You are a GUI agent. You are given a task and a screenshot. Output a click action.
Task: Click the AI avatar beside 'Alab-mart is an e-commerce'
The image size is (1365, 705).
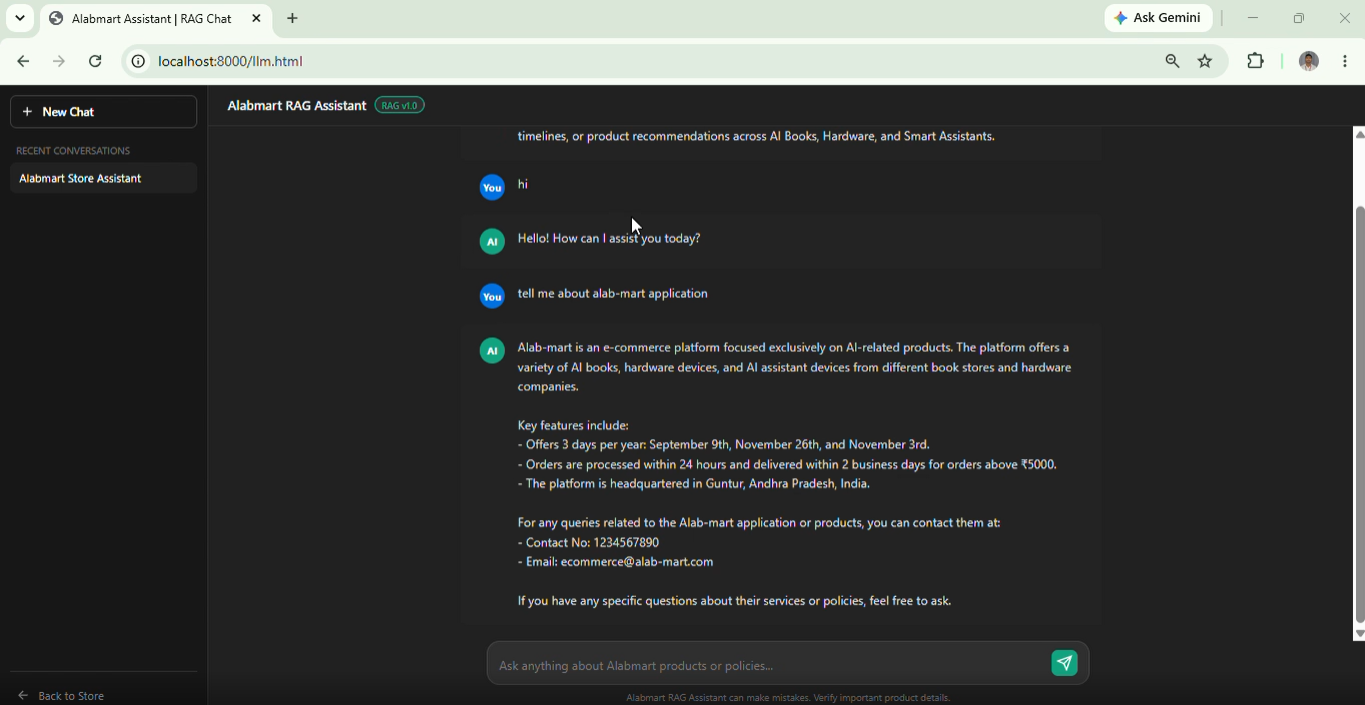pos(492,351)
